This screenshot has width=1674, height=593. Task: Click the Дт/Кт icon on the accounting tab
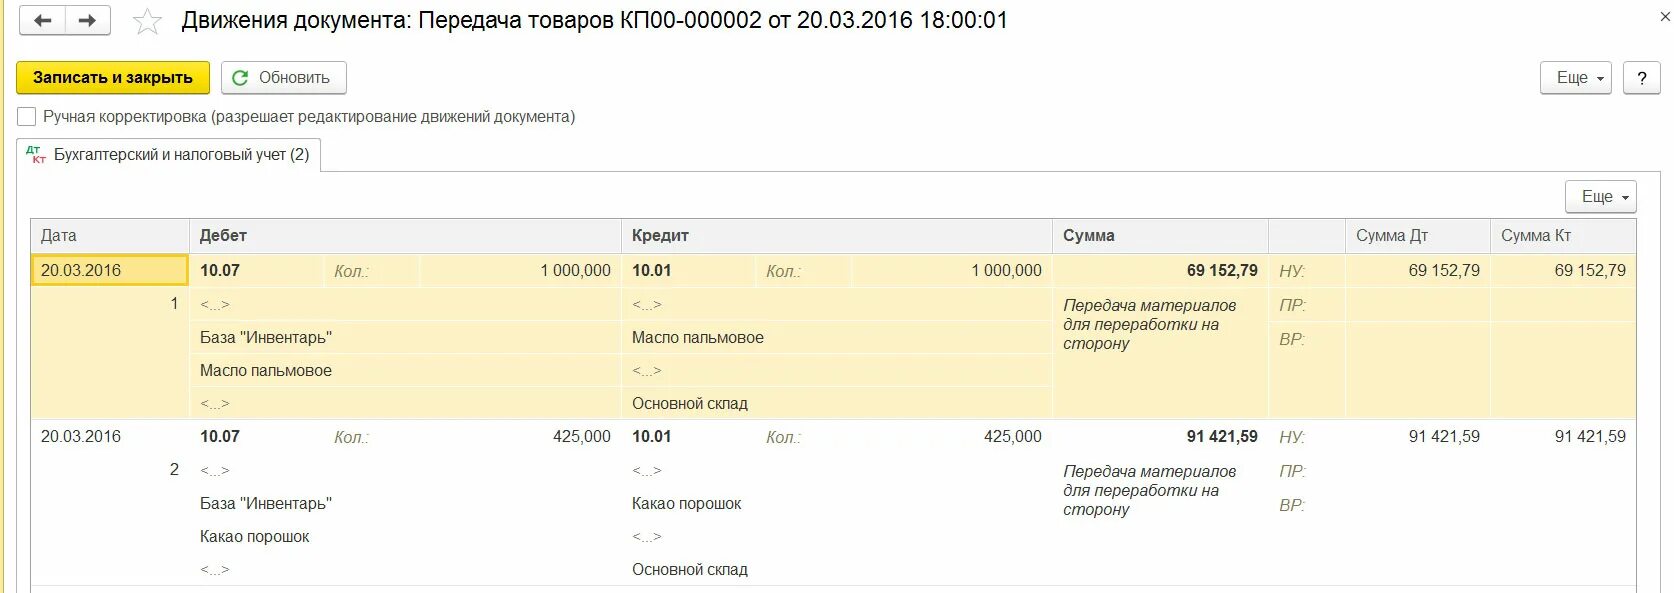coord(36,155)
